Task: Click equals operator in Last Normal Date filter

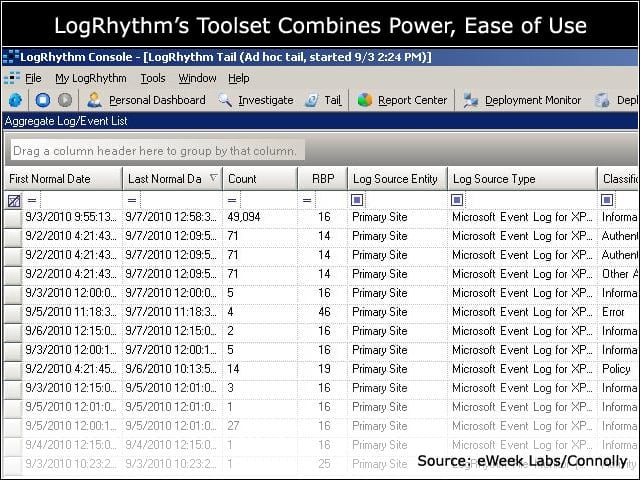Action: (x=132, y=200)
